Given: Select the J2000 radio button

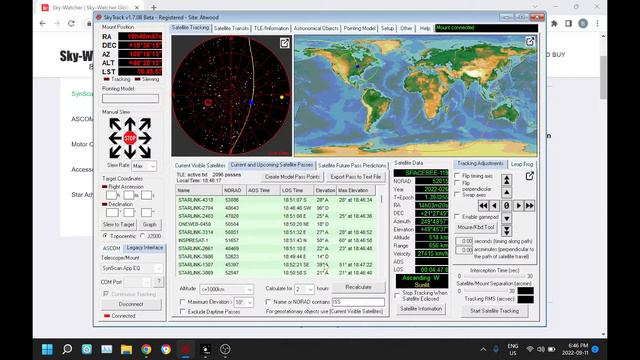Looking at the screenshot, I should [142, 236].
